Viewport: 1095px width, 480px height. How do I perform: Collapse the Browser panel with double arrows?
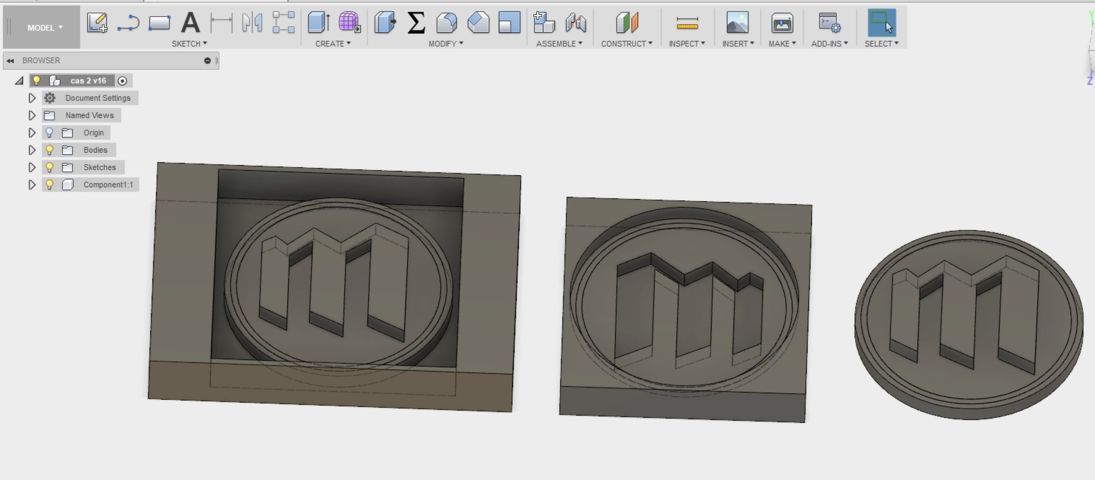[10, 61]
